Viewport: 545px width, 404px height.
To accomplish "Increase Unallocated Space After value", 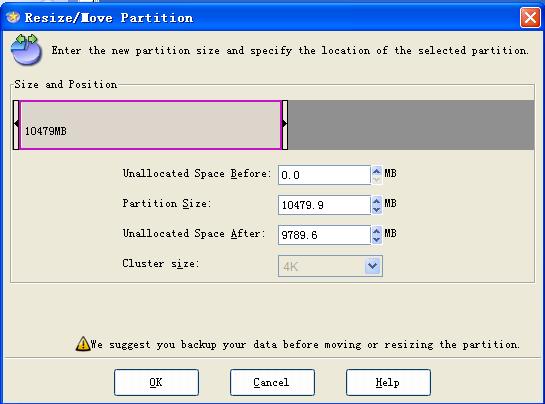I will (376, 231).
